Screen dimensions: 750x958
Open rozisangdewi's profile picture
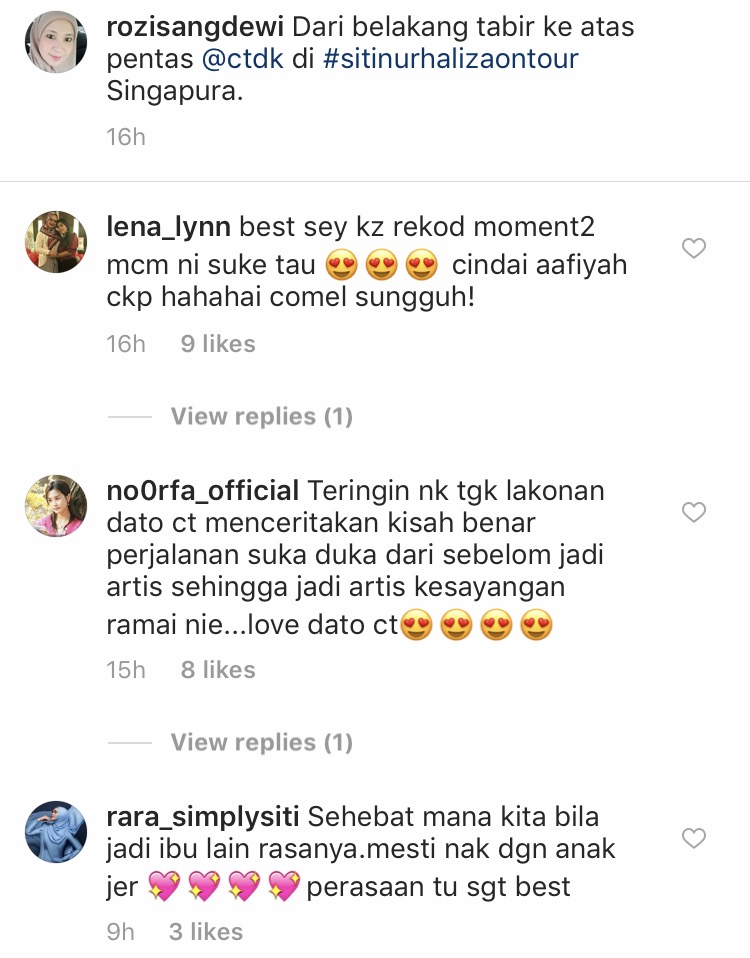(56, 42)
